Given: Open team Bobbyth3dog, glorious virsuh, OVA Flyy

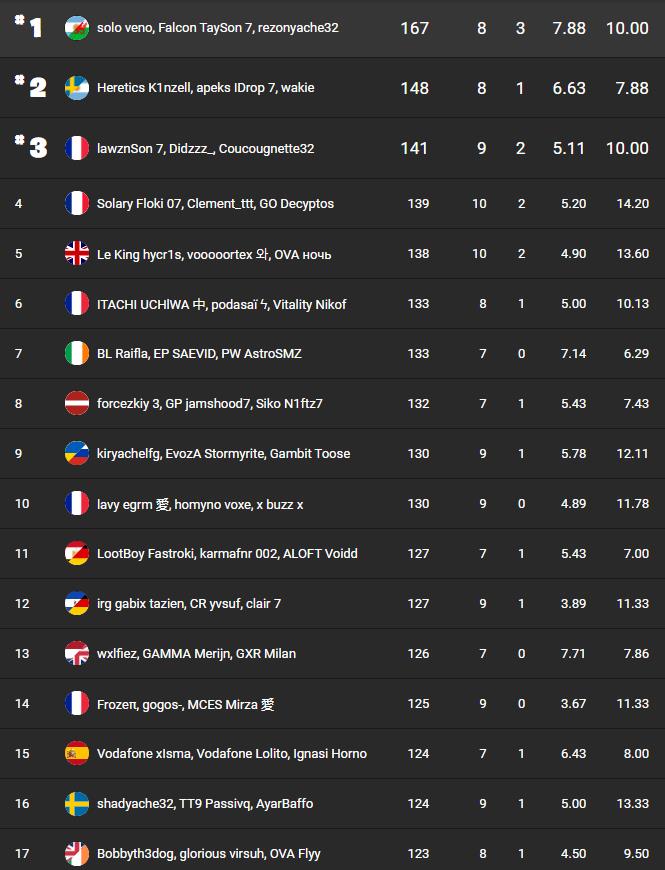Looking at the screenshot, I should click(208, 854).
